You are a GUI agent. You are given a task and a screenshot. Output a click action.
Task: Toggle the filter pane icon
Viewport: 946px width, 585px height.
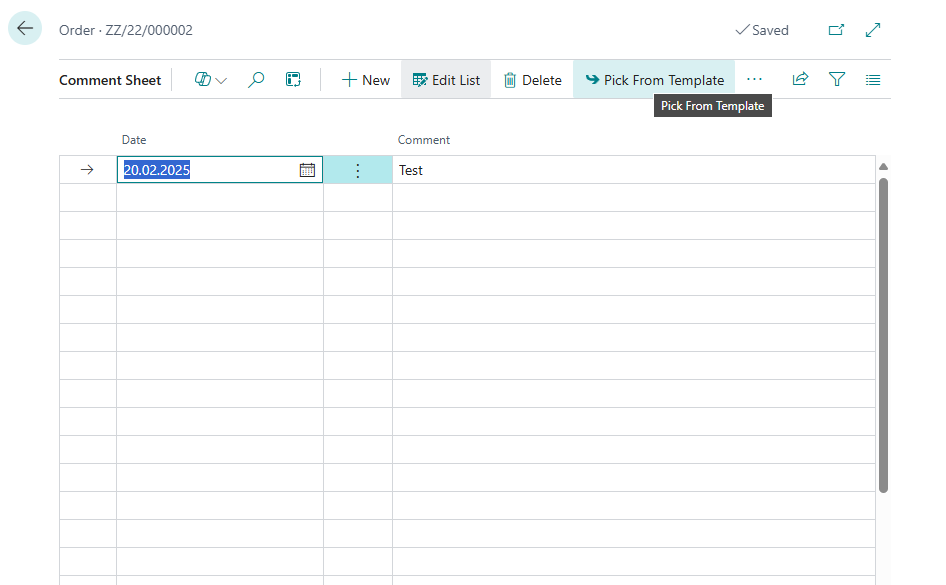tap(837, 80)
